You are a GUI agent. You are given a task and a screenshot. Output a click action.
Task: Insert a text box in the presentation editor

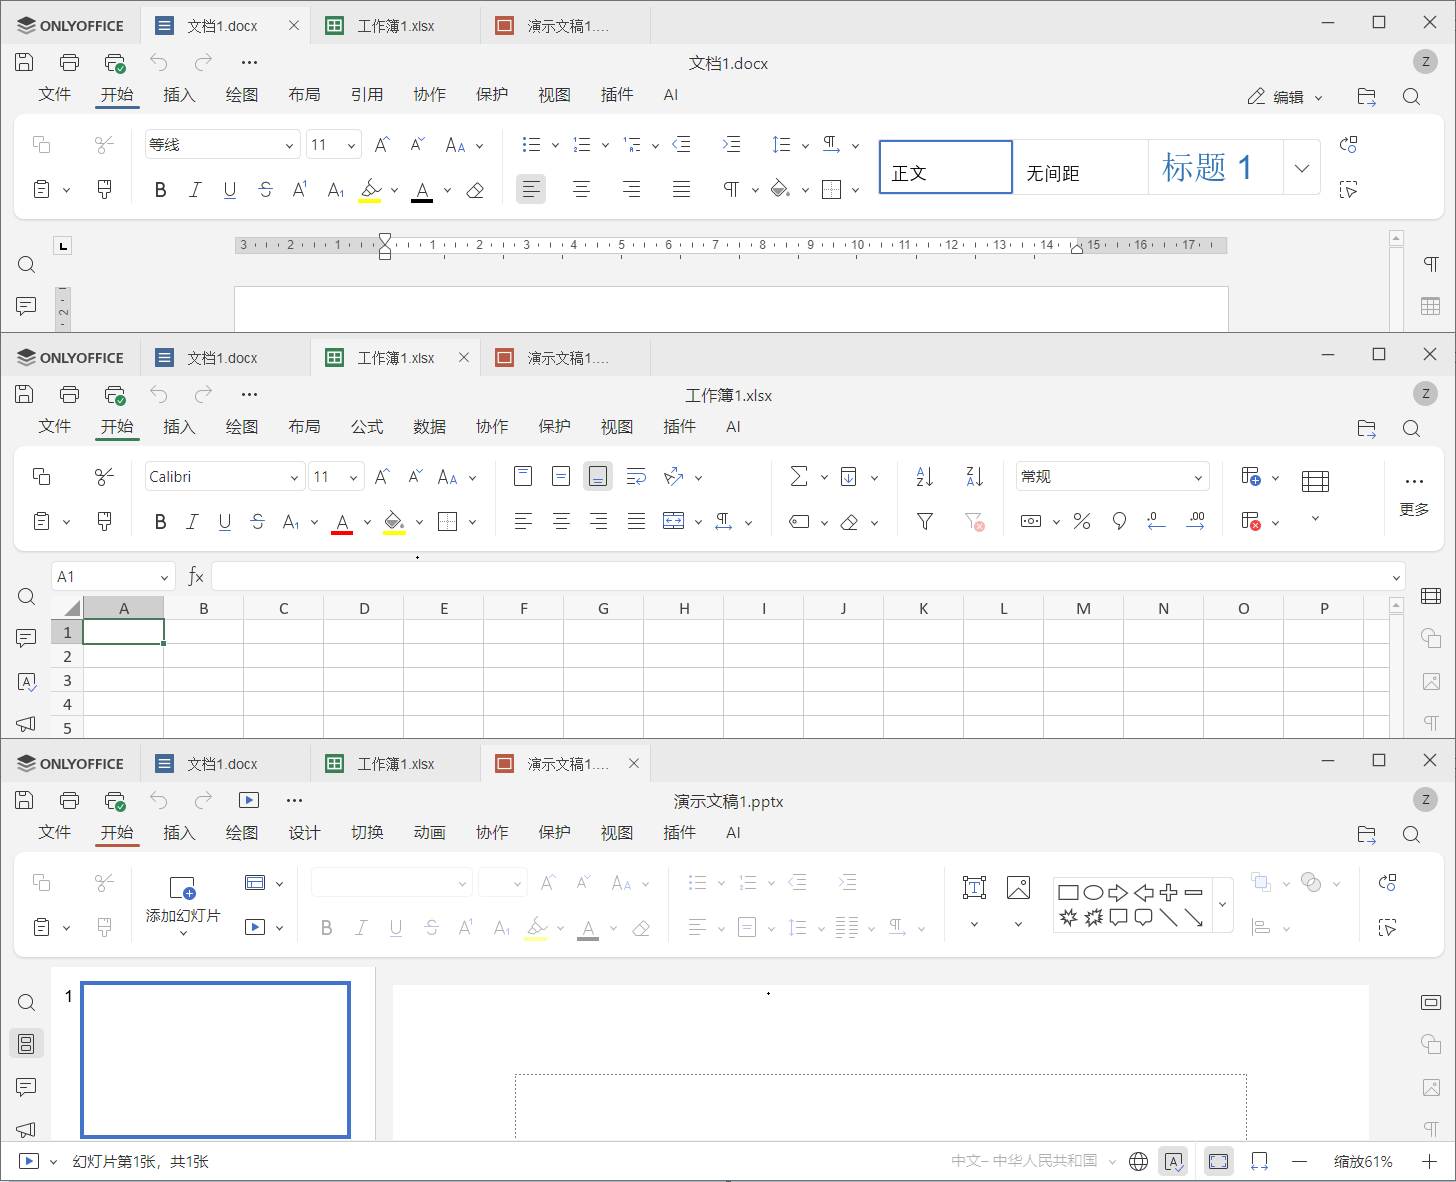pyautogui.click(x=974, y=887)
